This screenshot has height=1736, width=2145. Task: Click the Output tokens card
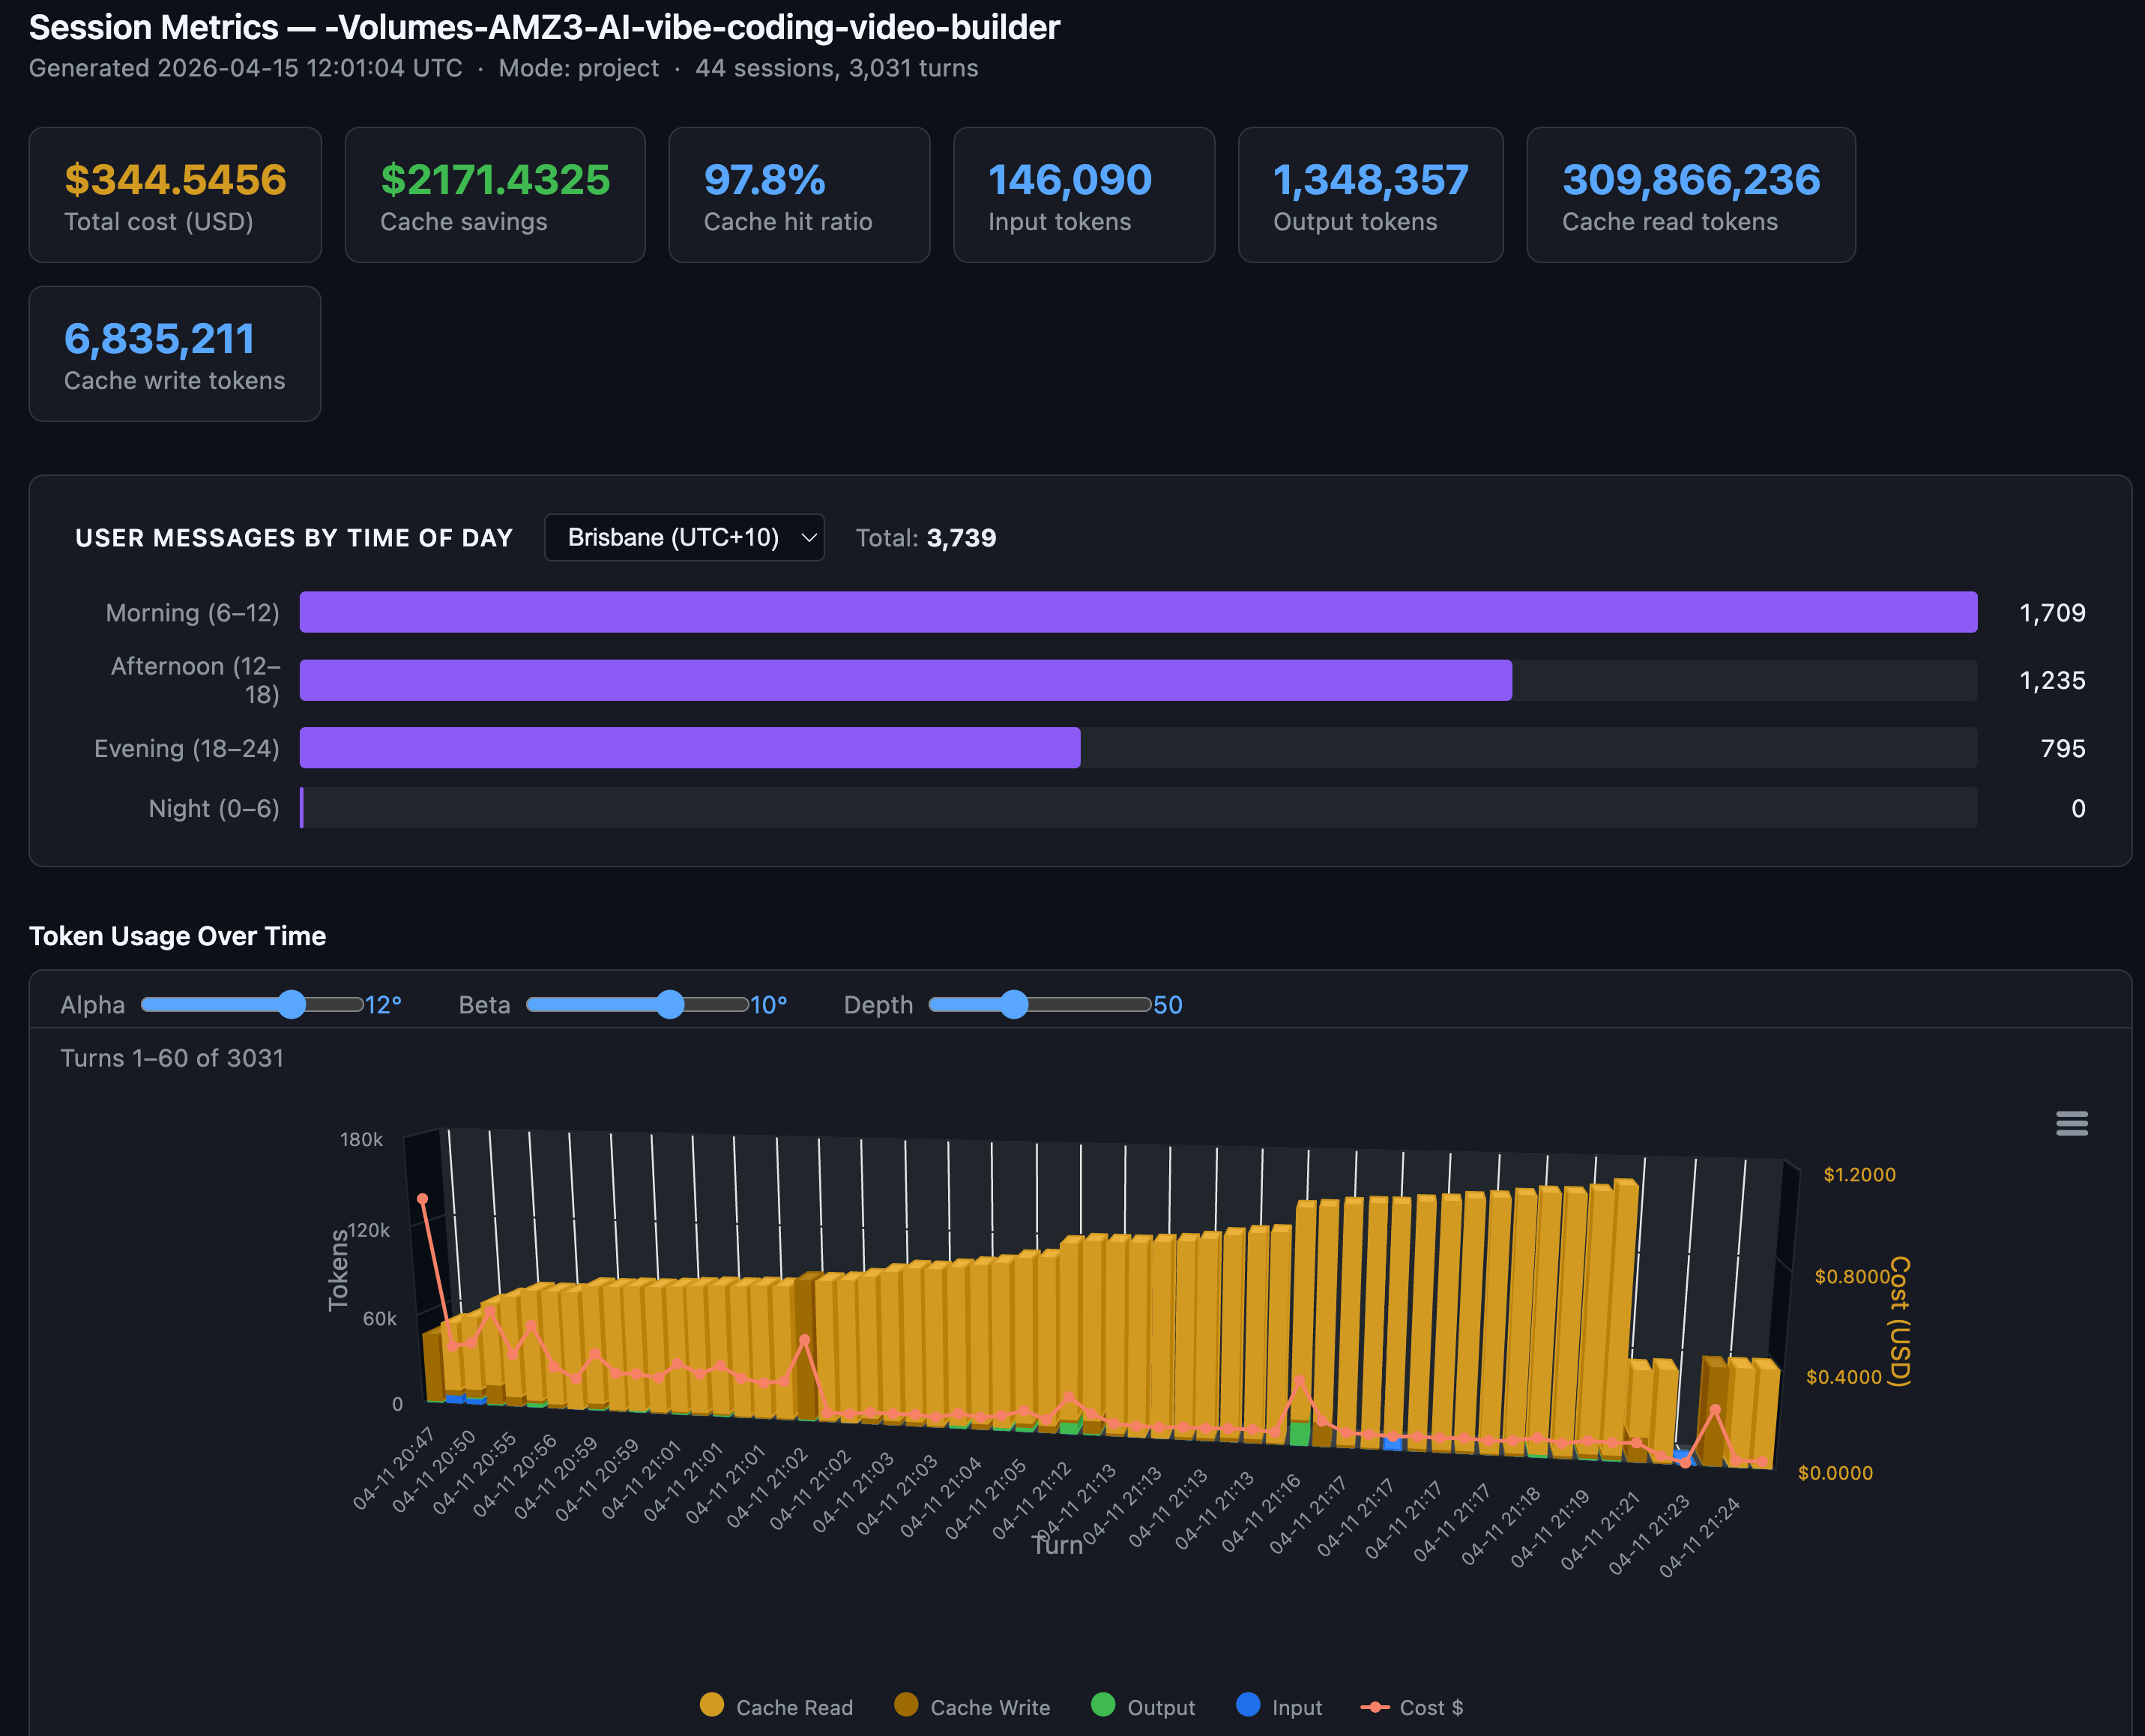click(1370, 195)
